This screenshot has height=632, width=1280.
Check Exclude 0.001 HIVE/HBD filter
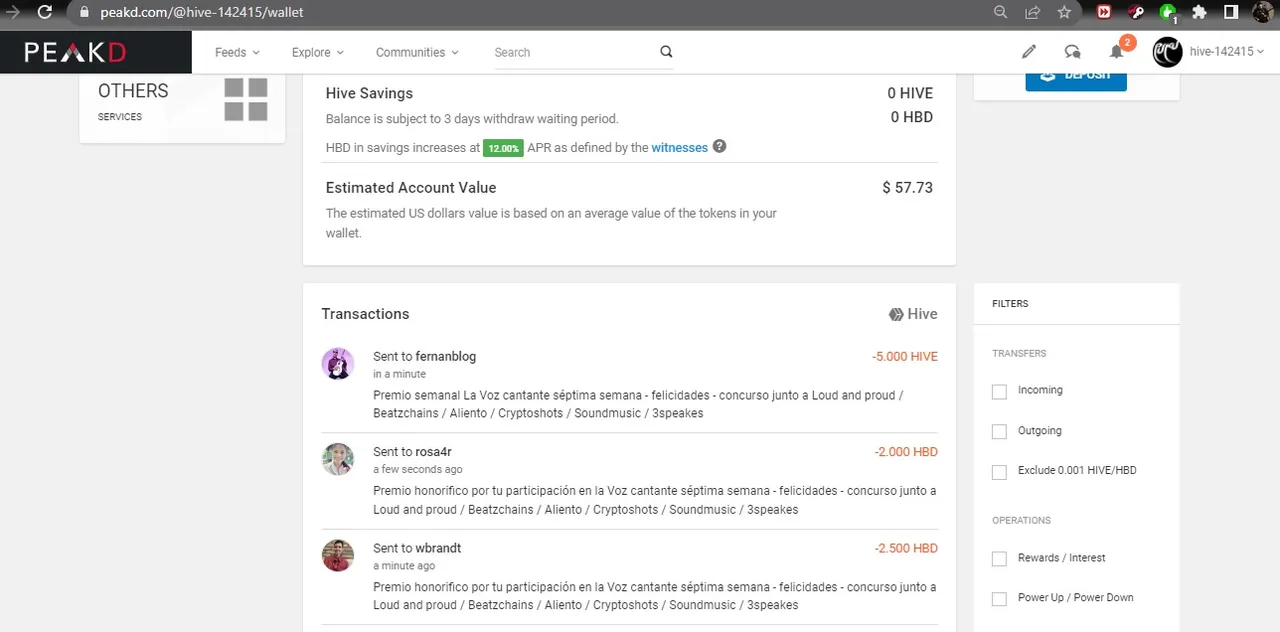pyautogui.click(x=999, y=472)
